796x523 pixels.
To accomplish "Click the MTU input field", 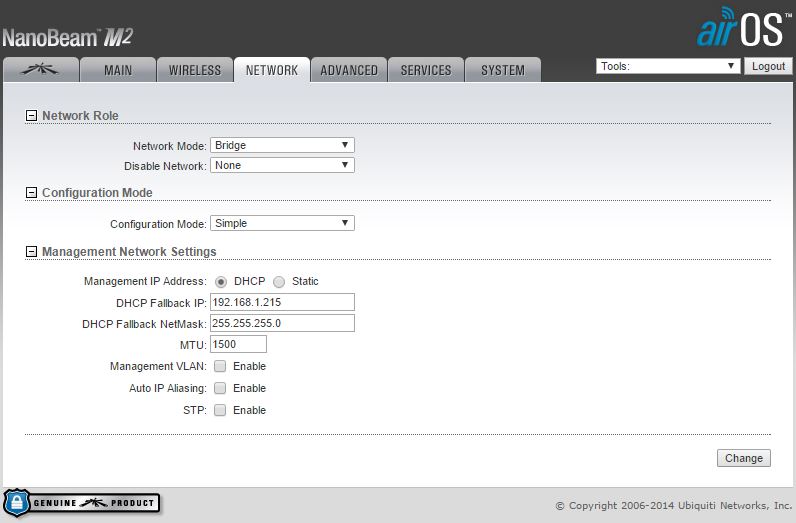I will (238, 344).
